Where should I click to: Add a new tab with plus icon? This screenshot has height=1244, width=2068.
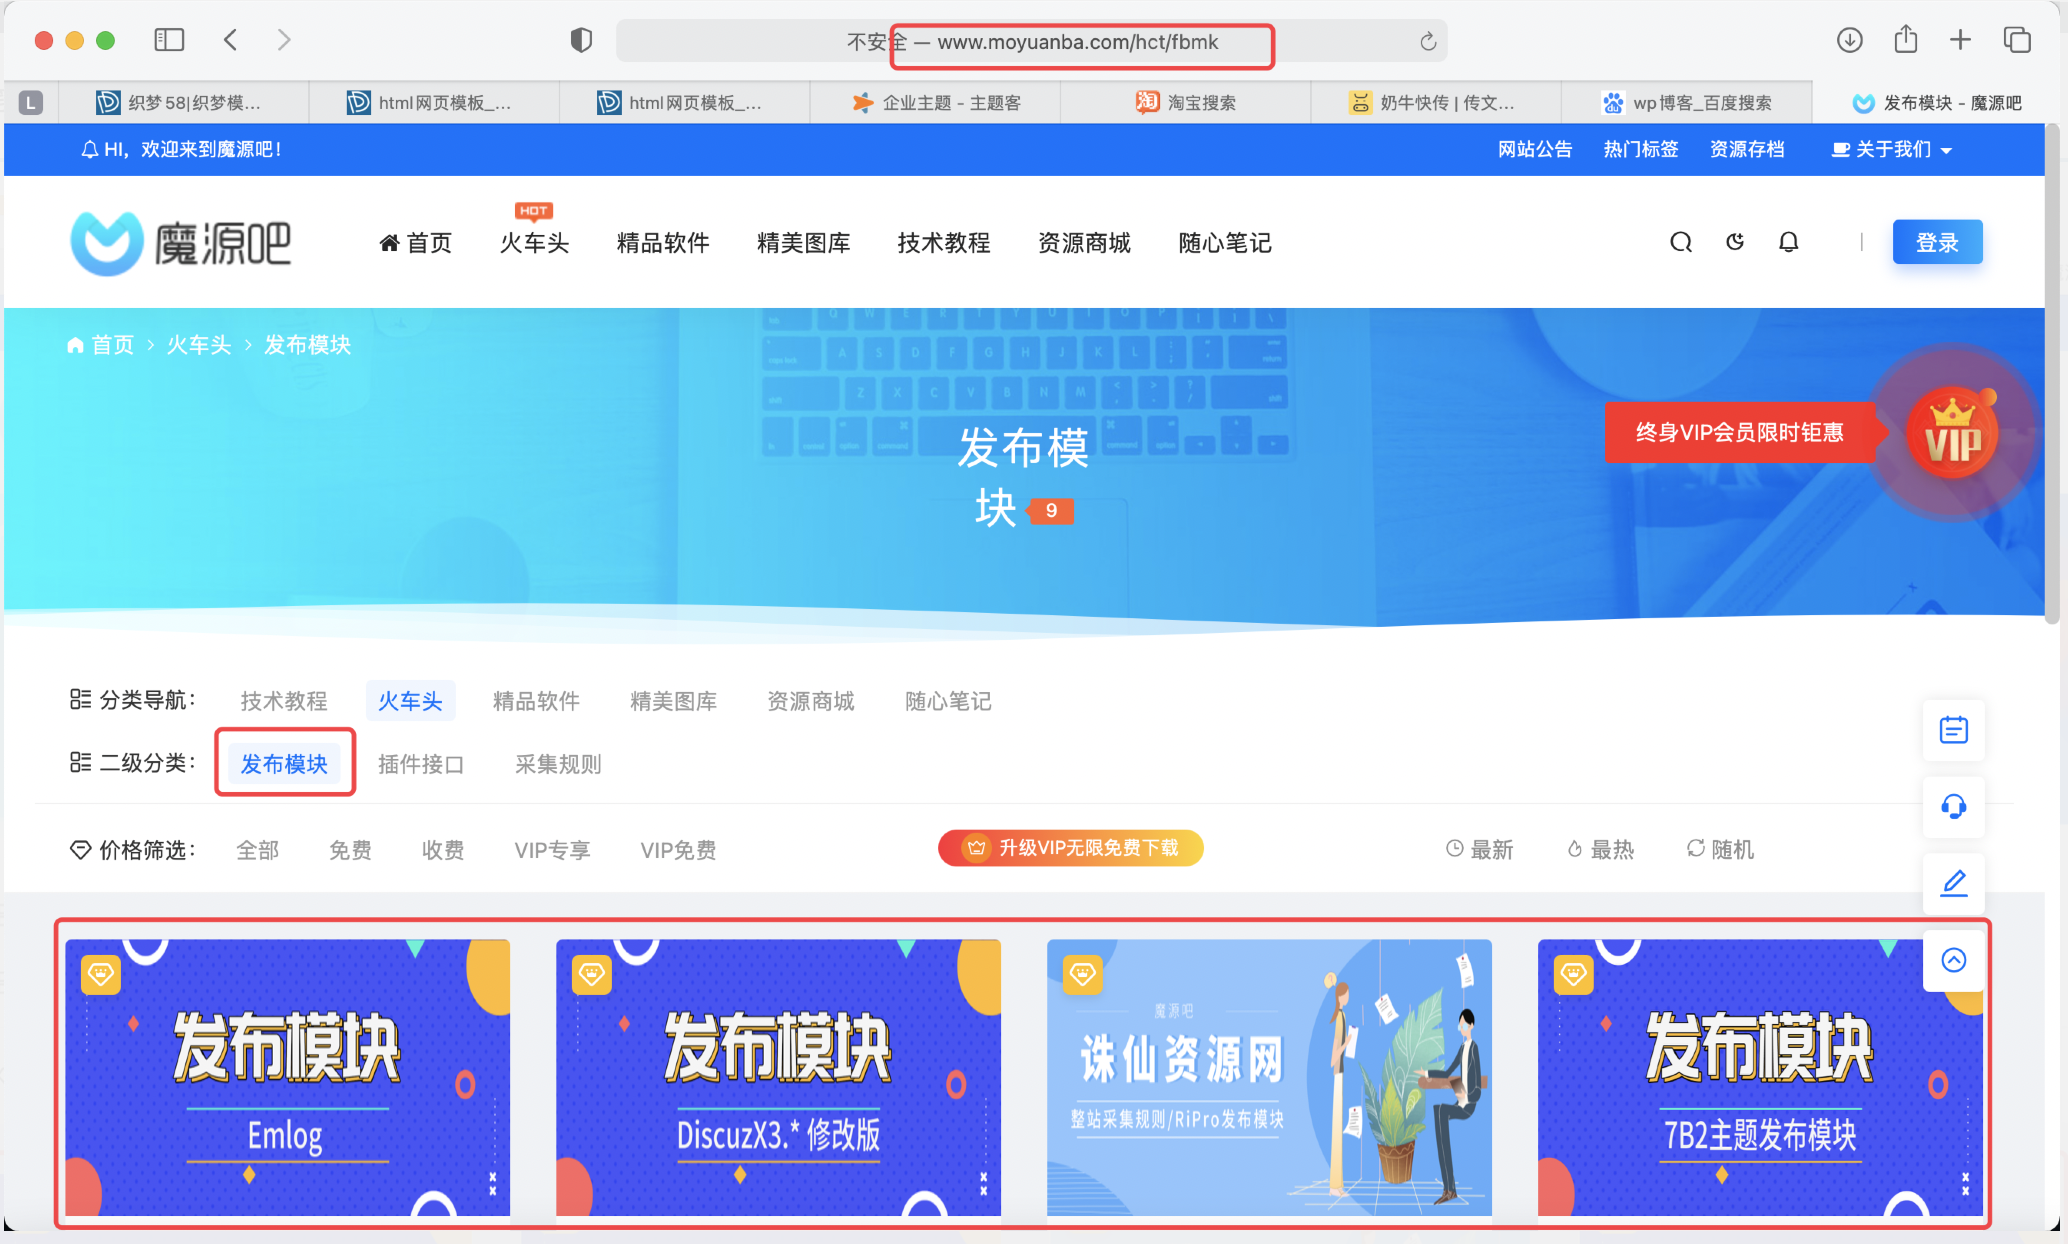(1960, 40)
